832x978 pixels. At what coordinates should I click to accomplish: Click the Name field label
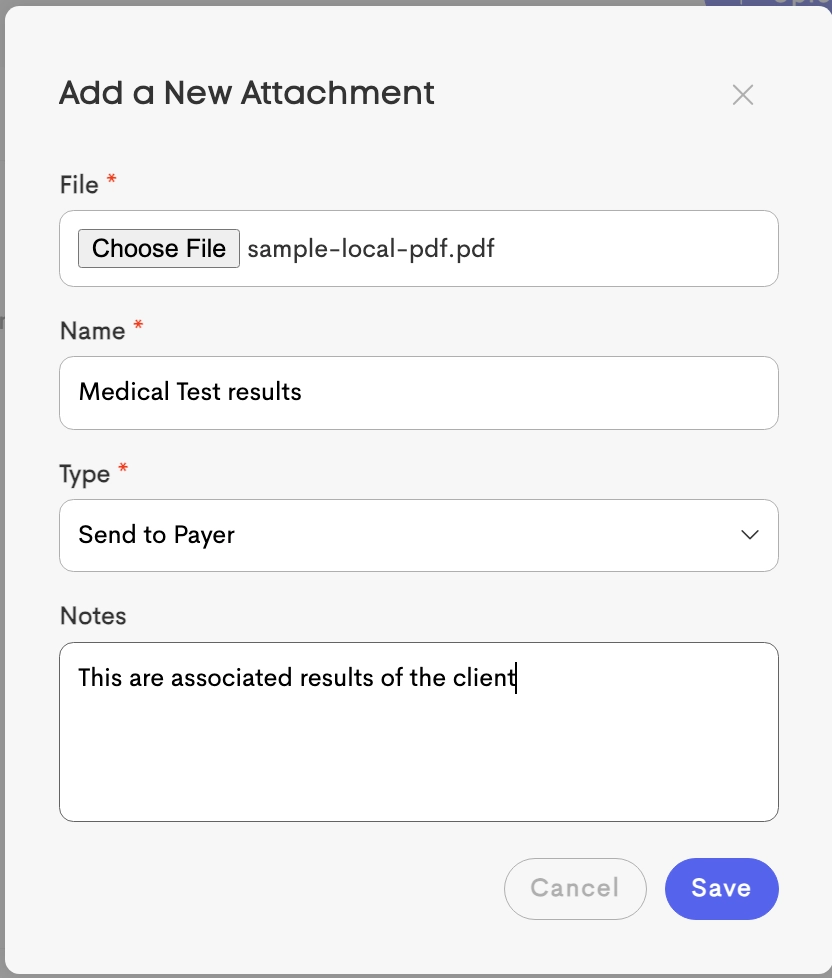(92, 331)
